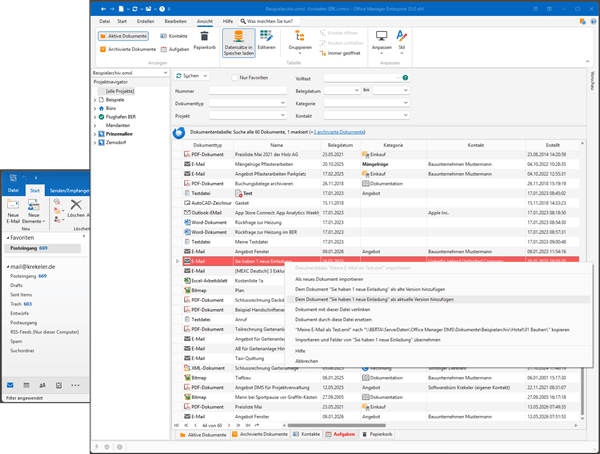Open Outlook People navigation icon
Image resolution: width=600 pixels, height=454 pixels.
tap(42, 385)
